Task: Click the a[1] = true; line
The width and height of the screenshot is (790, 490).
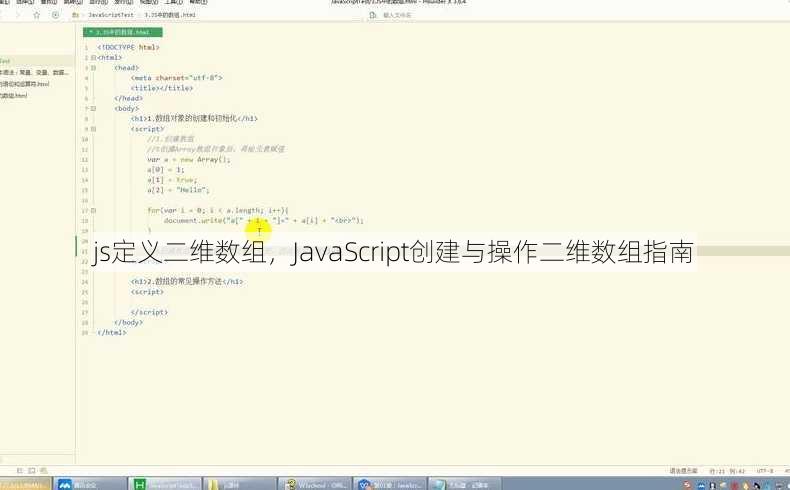Action: coord(172,180)
